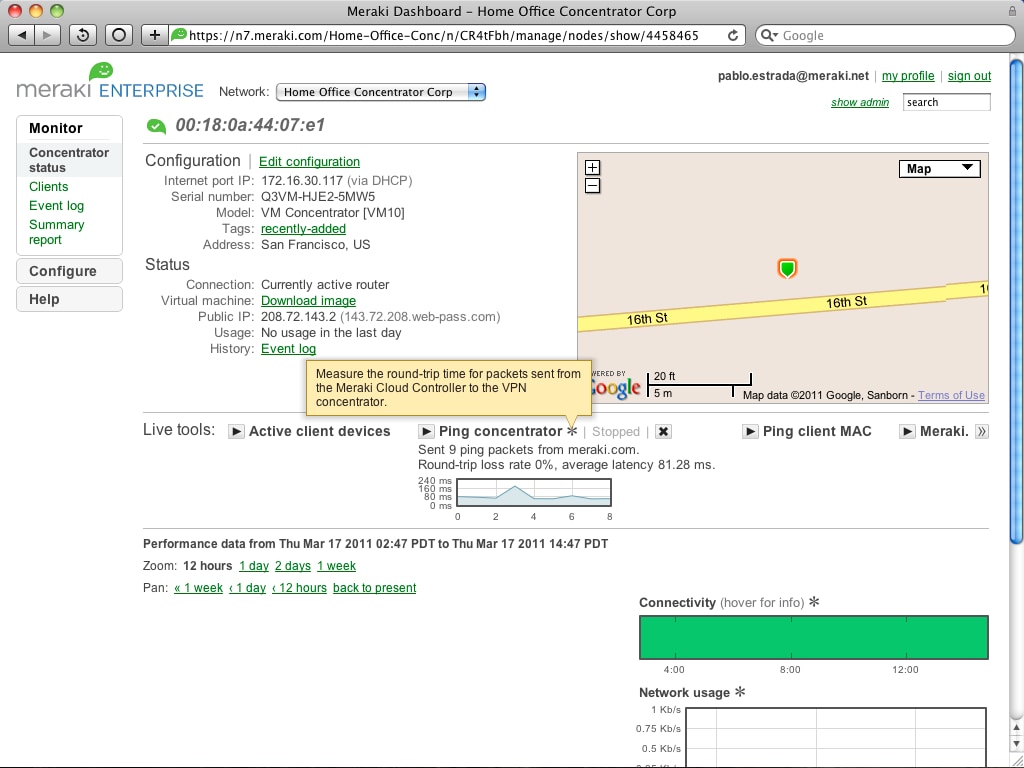
Task: Open Event log in the sidebar
Action: (x=56, y=206)
